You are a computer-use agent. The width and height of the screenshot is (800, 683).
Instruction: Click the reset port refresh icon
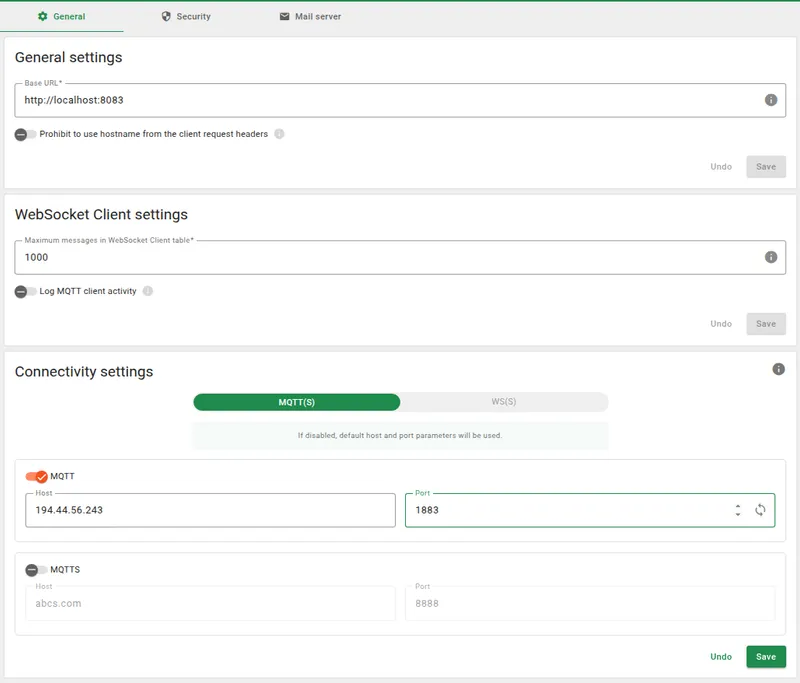(760, 510)
